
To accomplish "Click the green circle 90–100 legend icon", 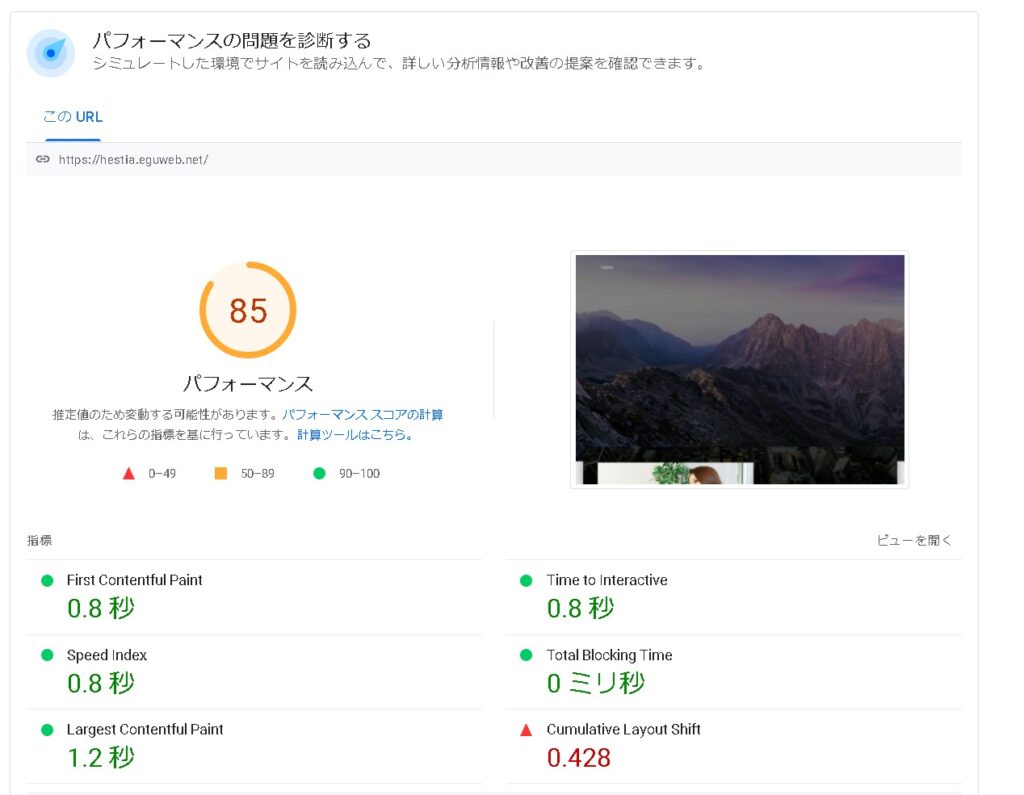I will (319, 473).
